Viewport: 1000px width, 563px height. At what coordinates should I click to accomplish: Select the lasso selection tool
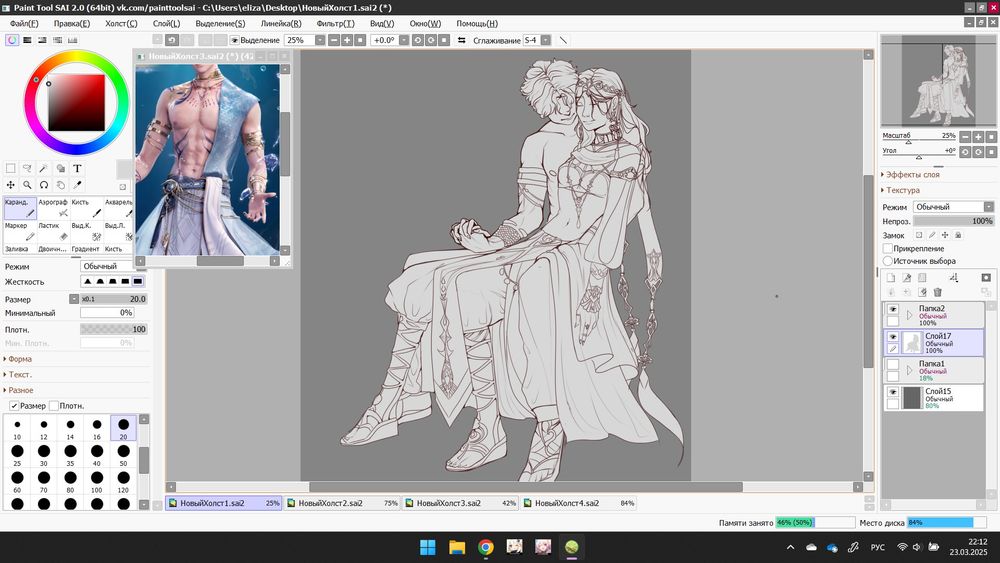click(27, 168)
